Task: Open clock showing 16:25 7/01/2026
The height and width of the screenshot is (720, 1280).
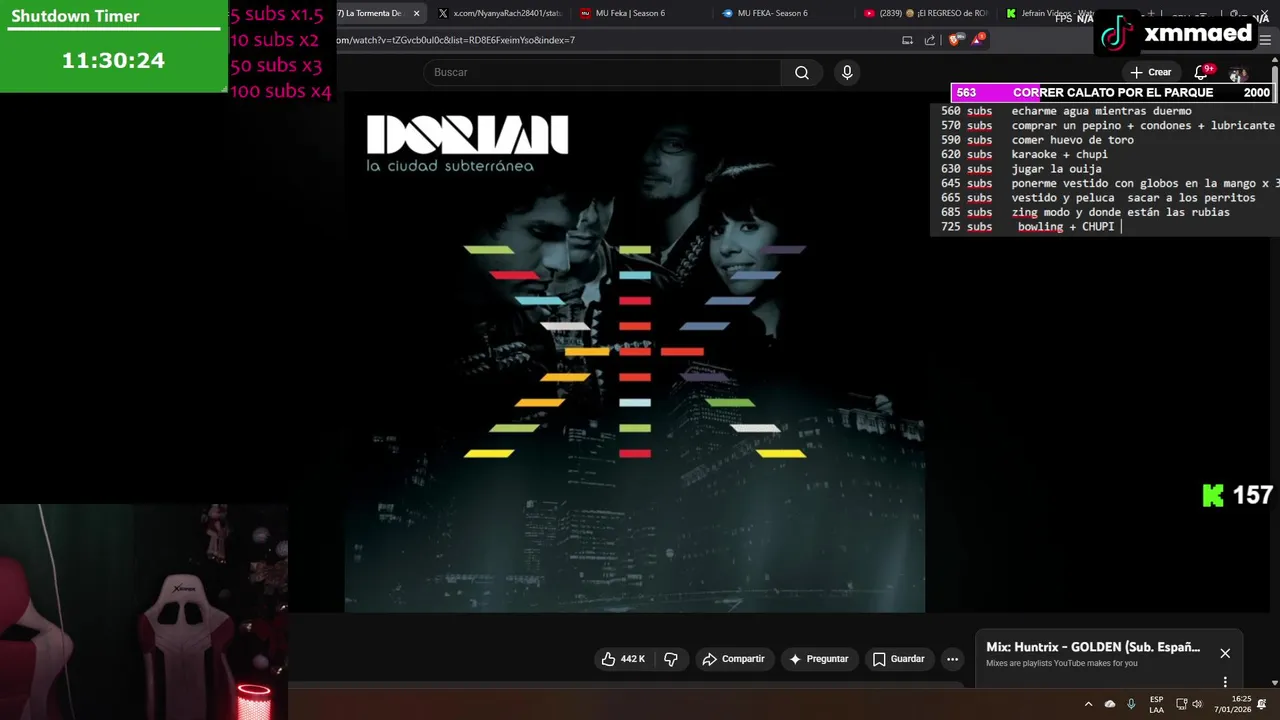Action: [1233, 704]
